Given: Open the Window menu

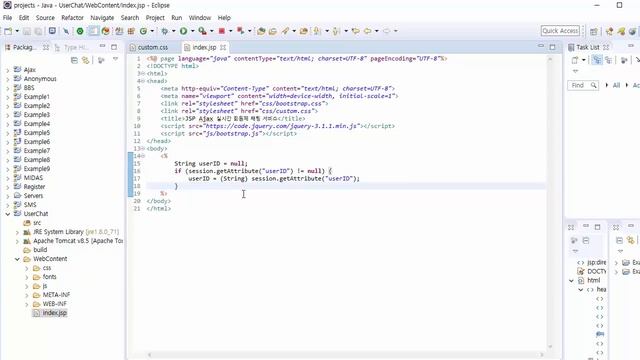Looking at the screenshot, I should click(x=200, y=18).
